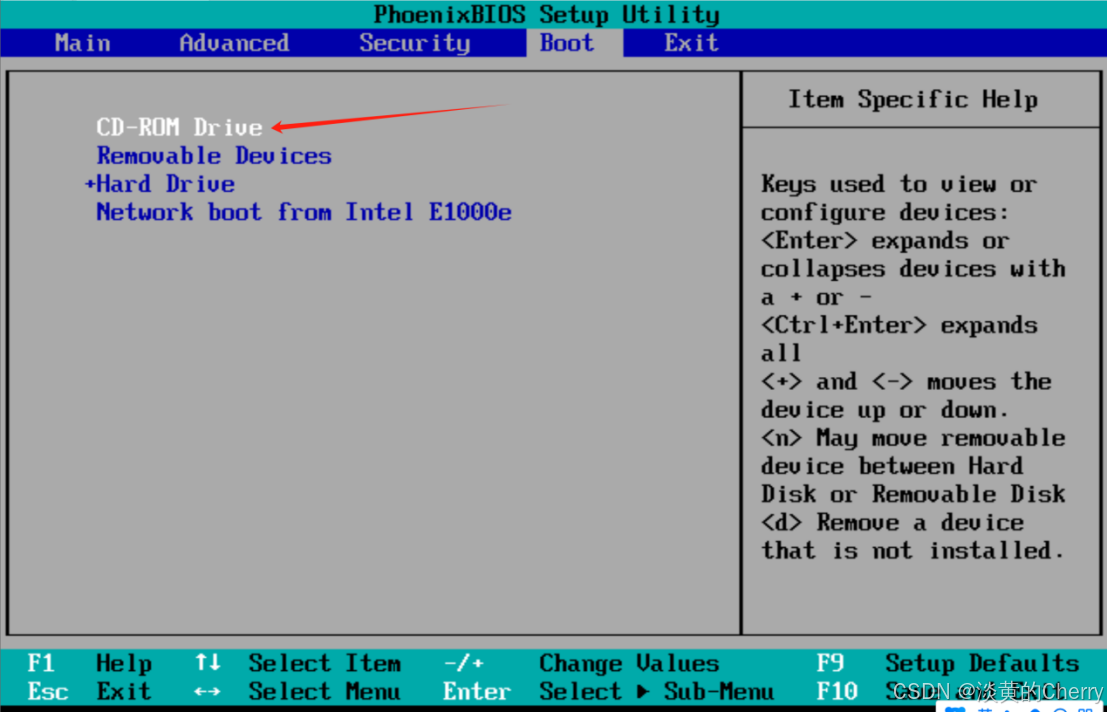This screenshot has width=1108, height=712.
Task: Click '<Ctrl+Enter> expands' help line
Action: point(899,326)
